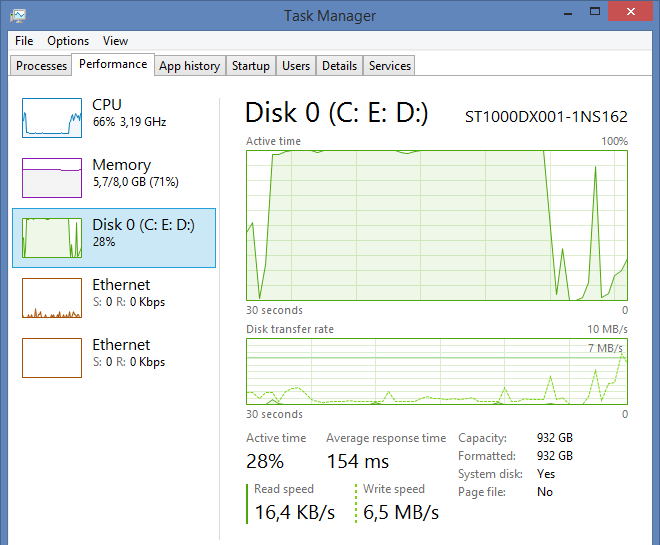This screenshot has height=545, width=660.
Task: Click the Disk transfer rate graph
Action: tap(436, 372)
